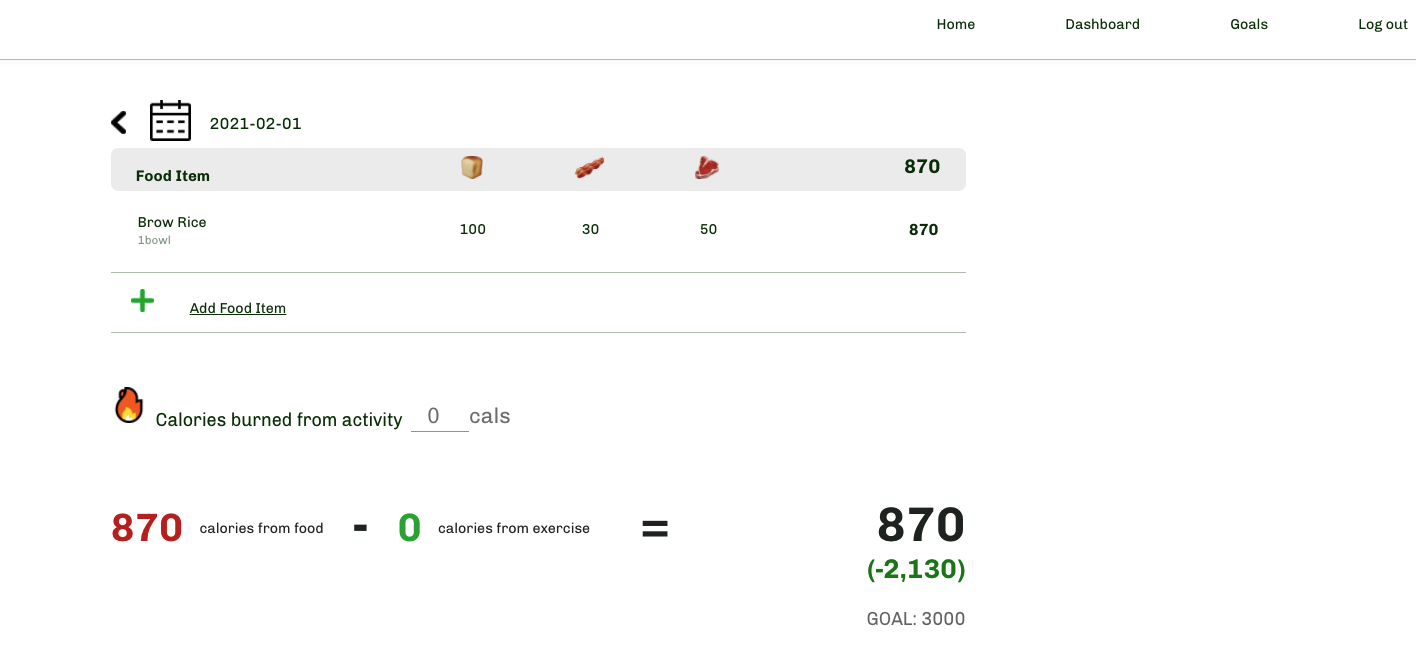Click the meat protein column icon
1416x647 pixels.
coord(707,167)
